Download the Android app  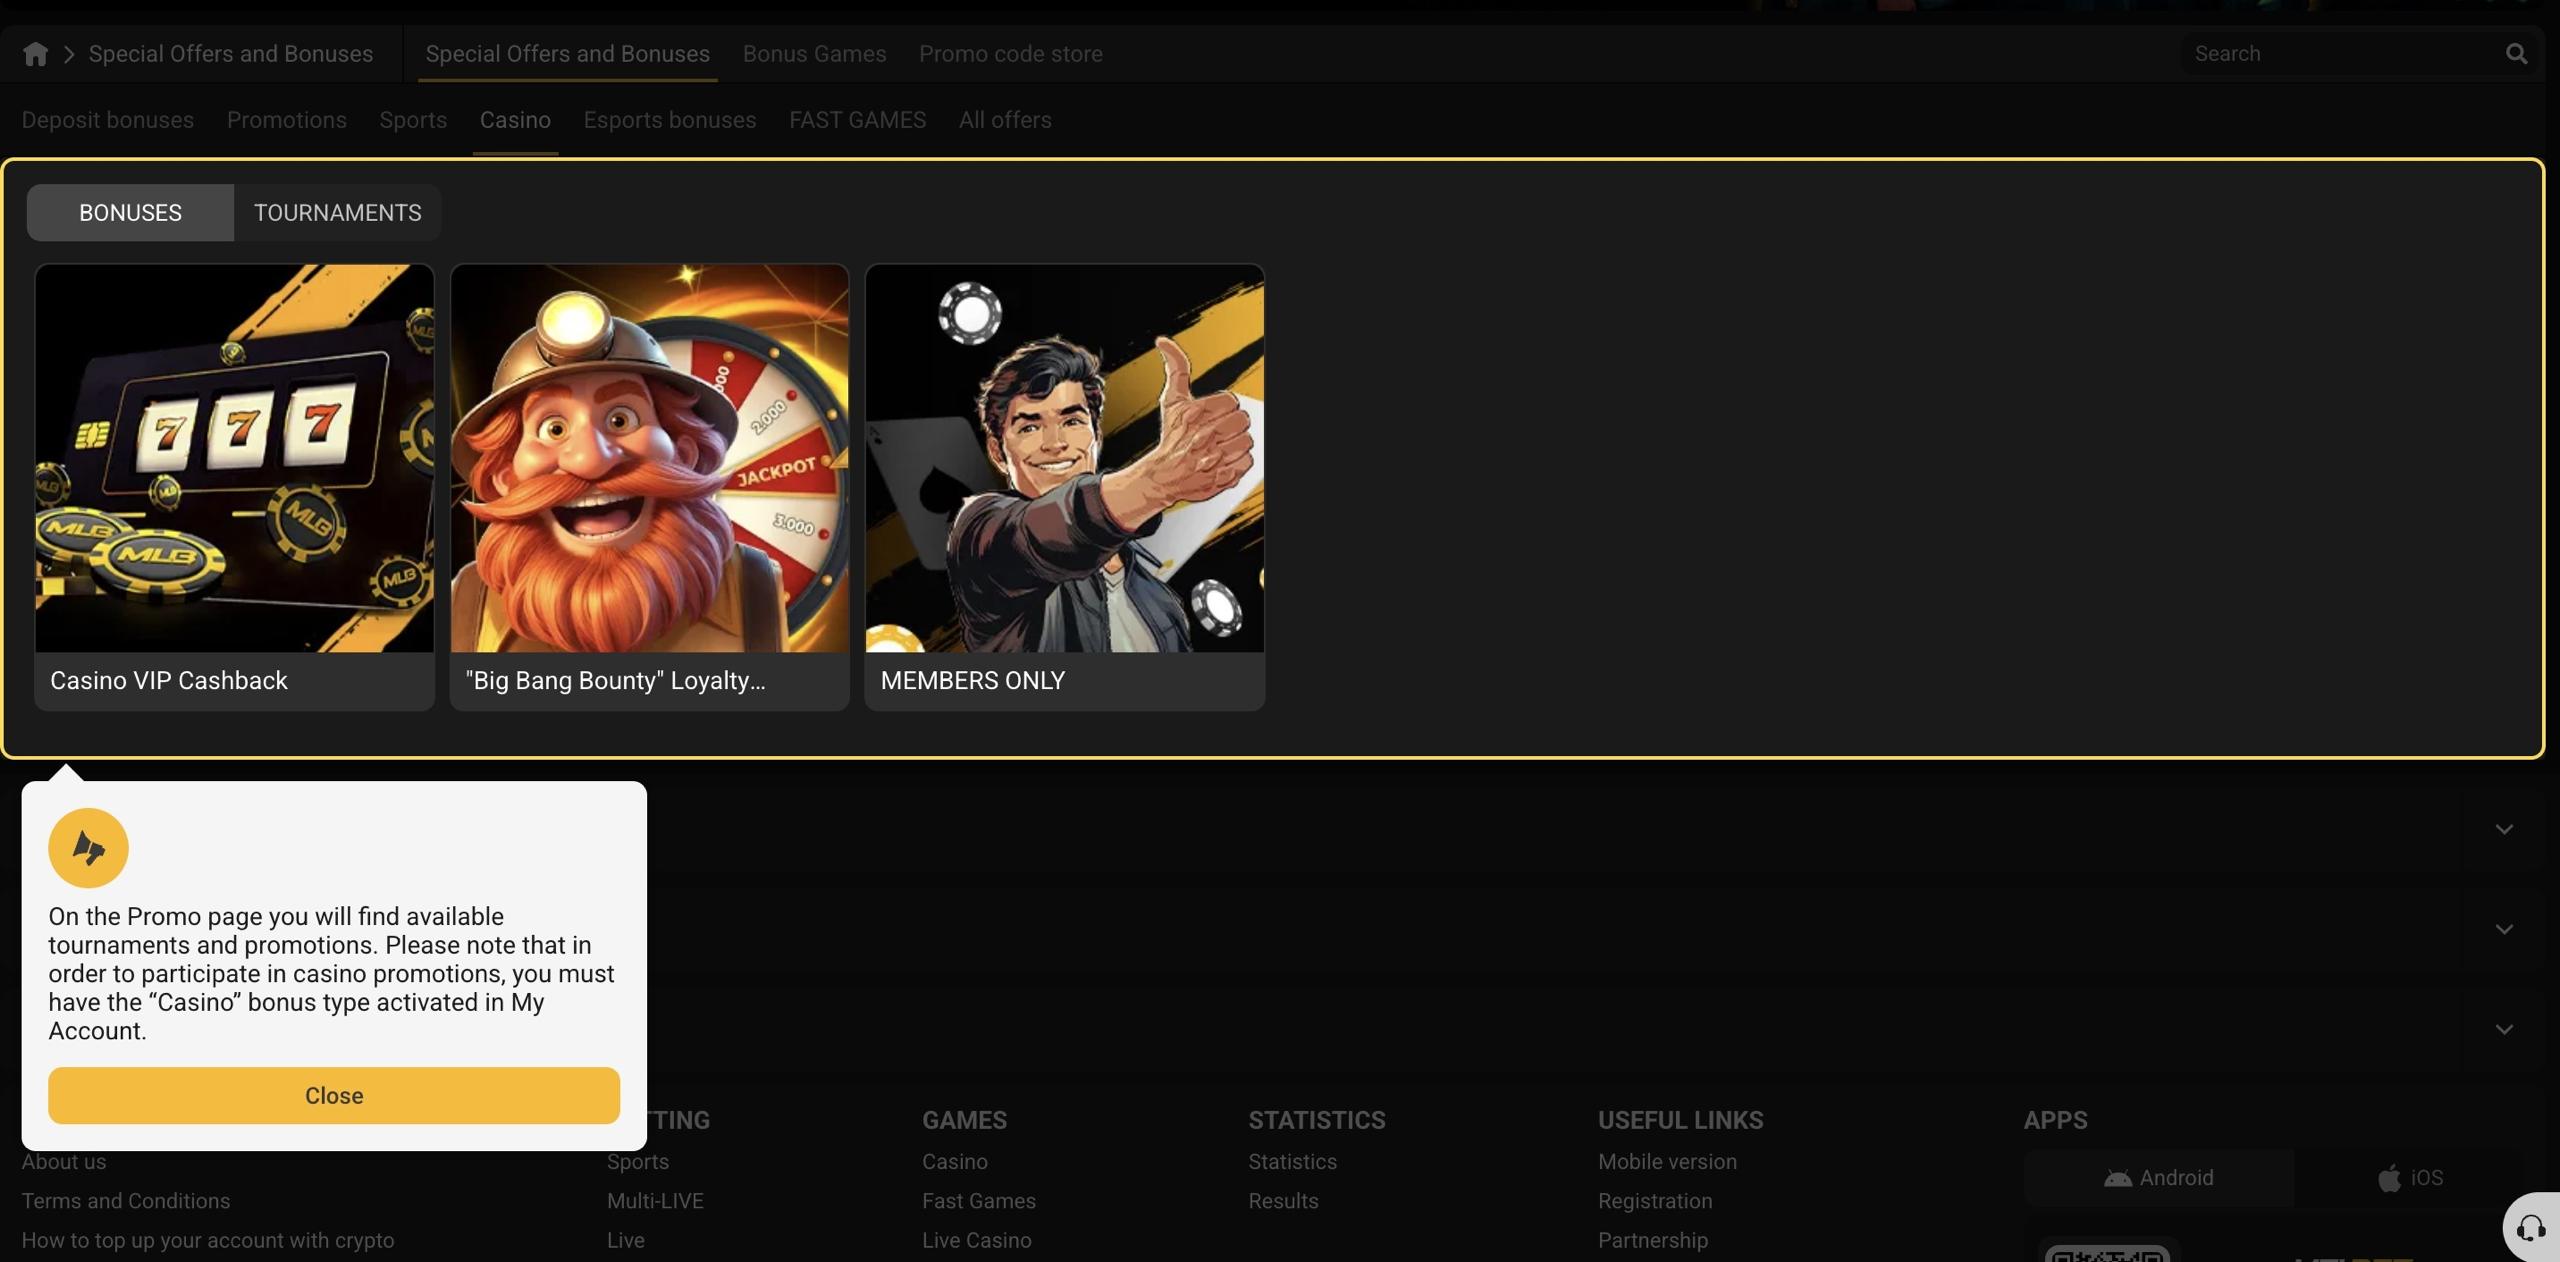(2159, 1178)
